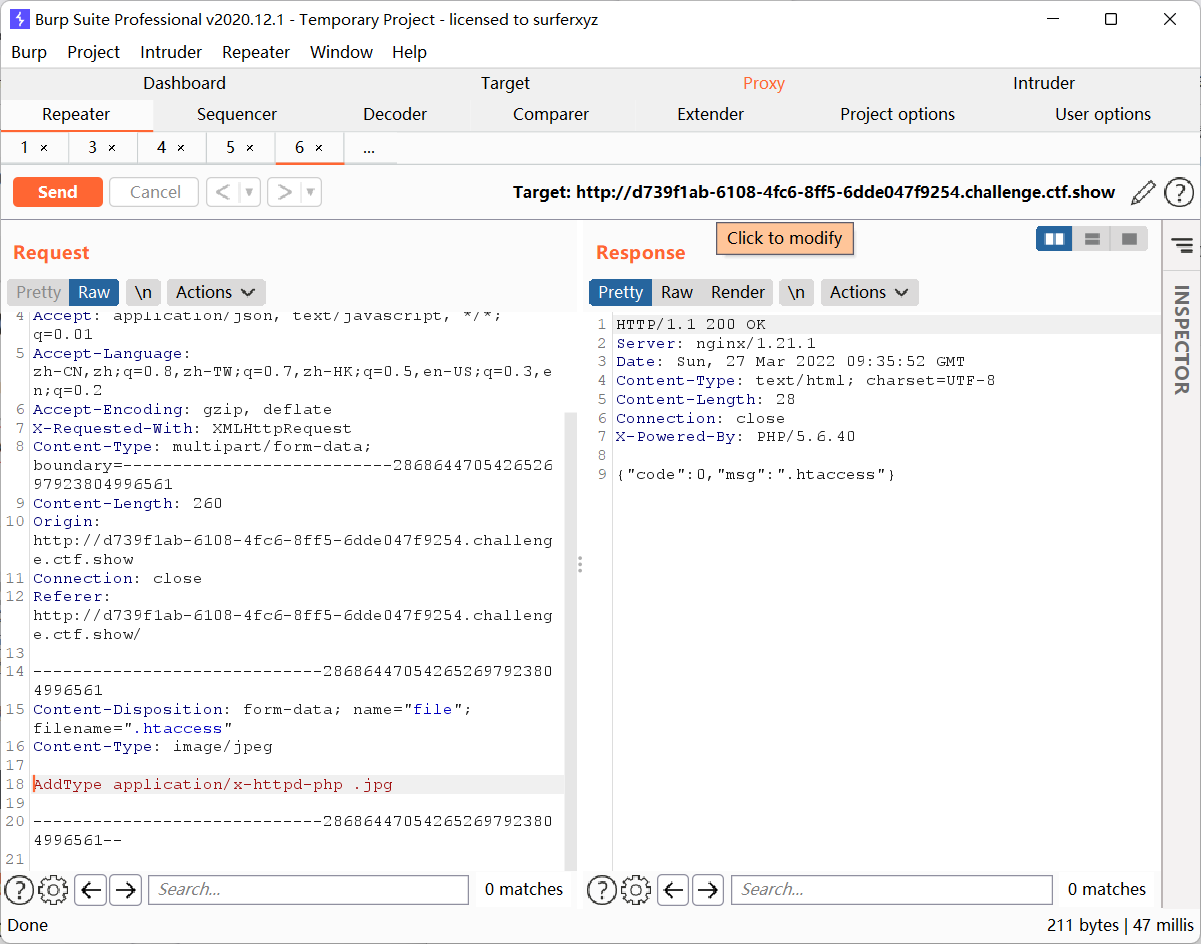Viewport: 1201px width, 944px height.
Task: Open the Burp menu
Action: [29, 52]
